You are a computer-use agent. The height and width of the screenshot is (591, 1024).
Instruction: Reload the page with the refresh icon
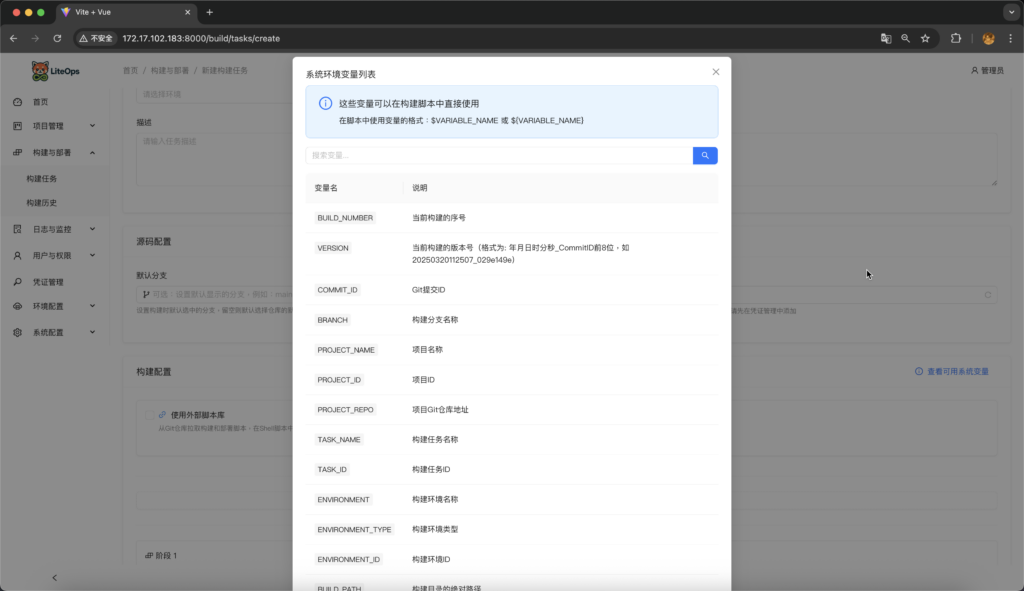(57, 38)
